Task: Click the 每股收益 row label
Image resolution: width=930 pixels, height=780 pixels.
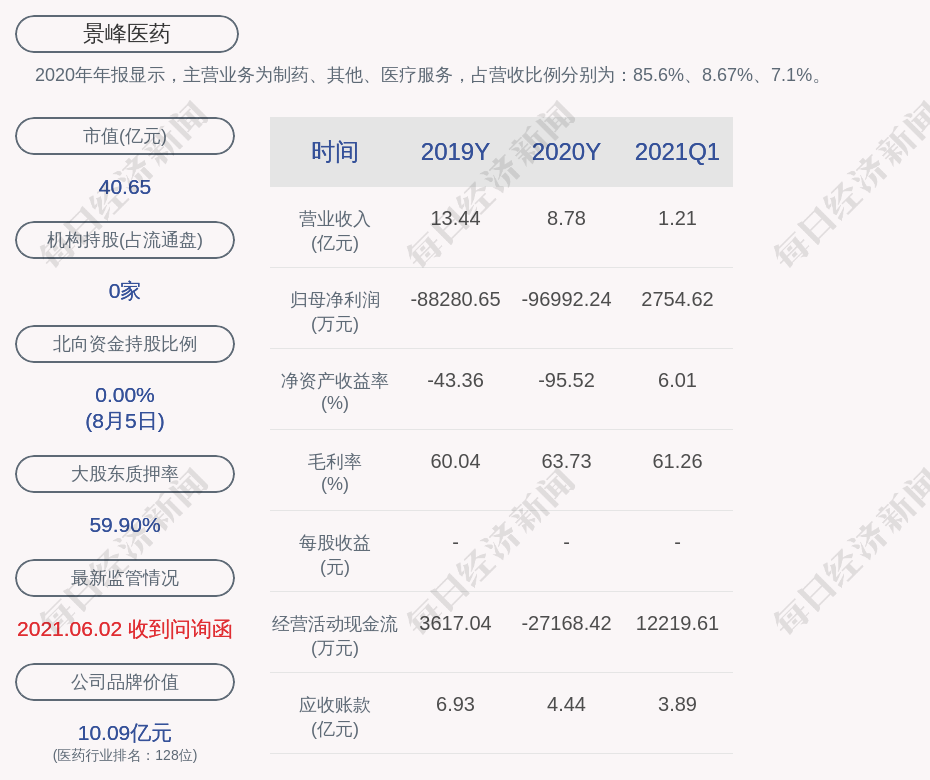Action: (334, 542)
